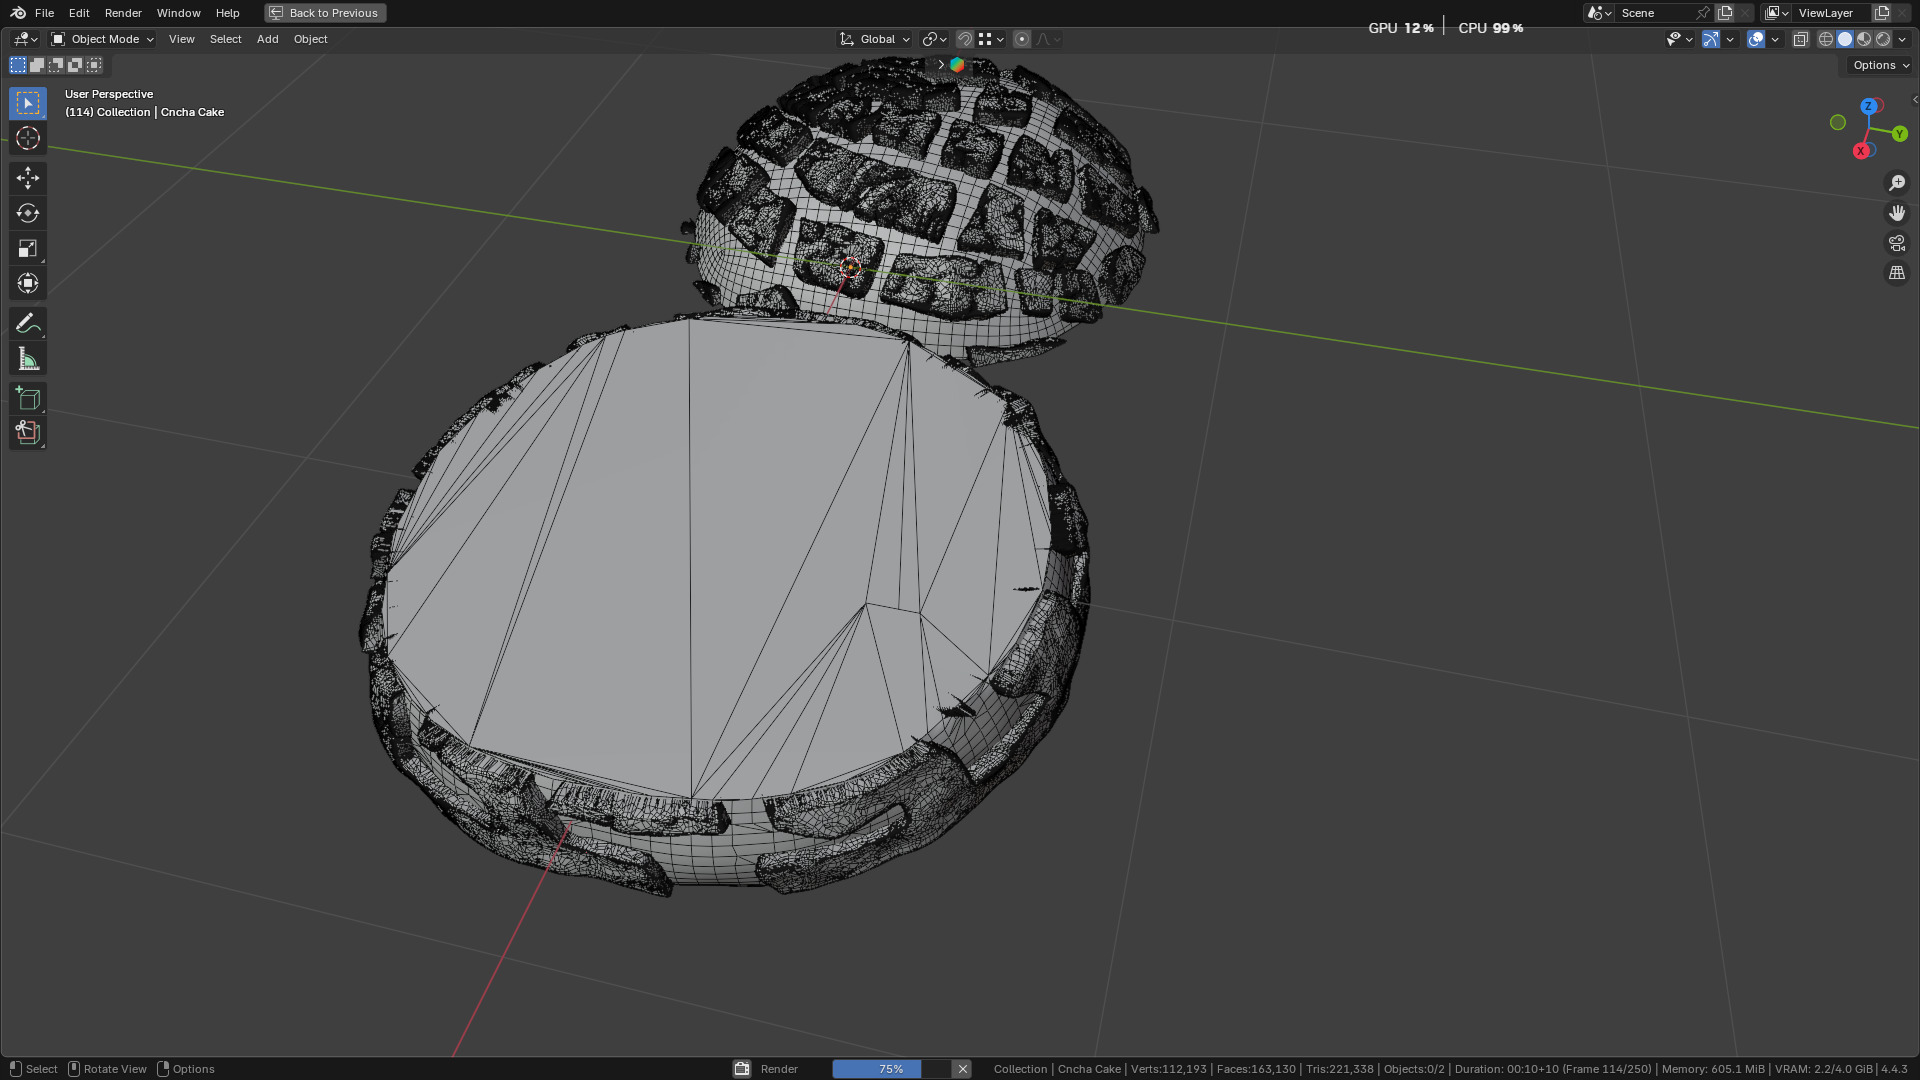1920x1080 pixels.
Task: Enable proportional editing toggle
Action: click(x=1021, y=39)
